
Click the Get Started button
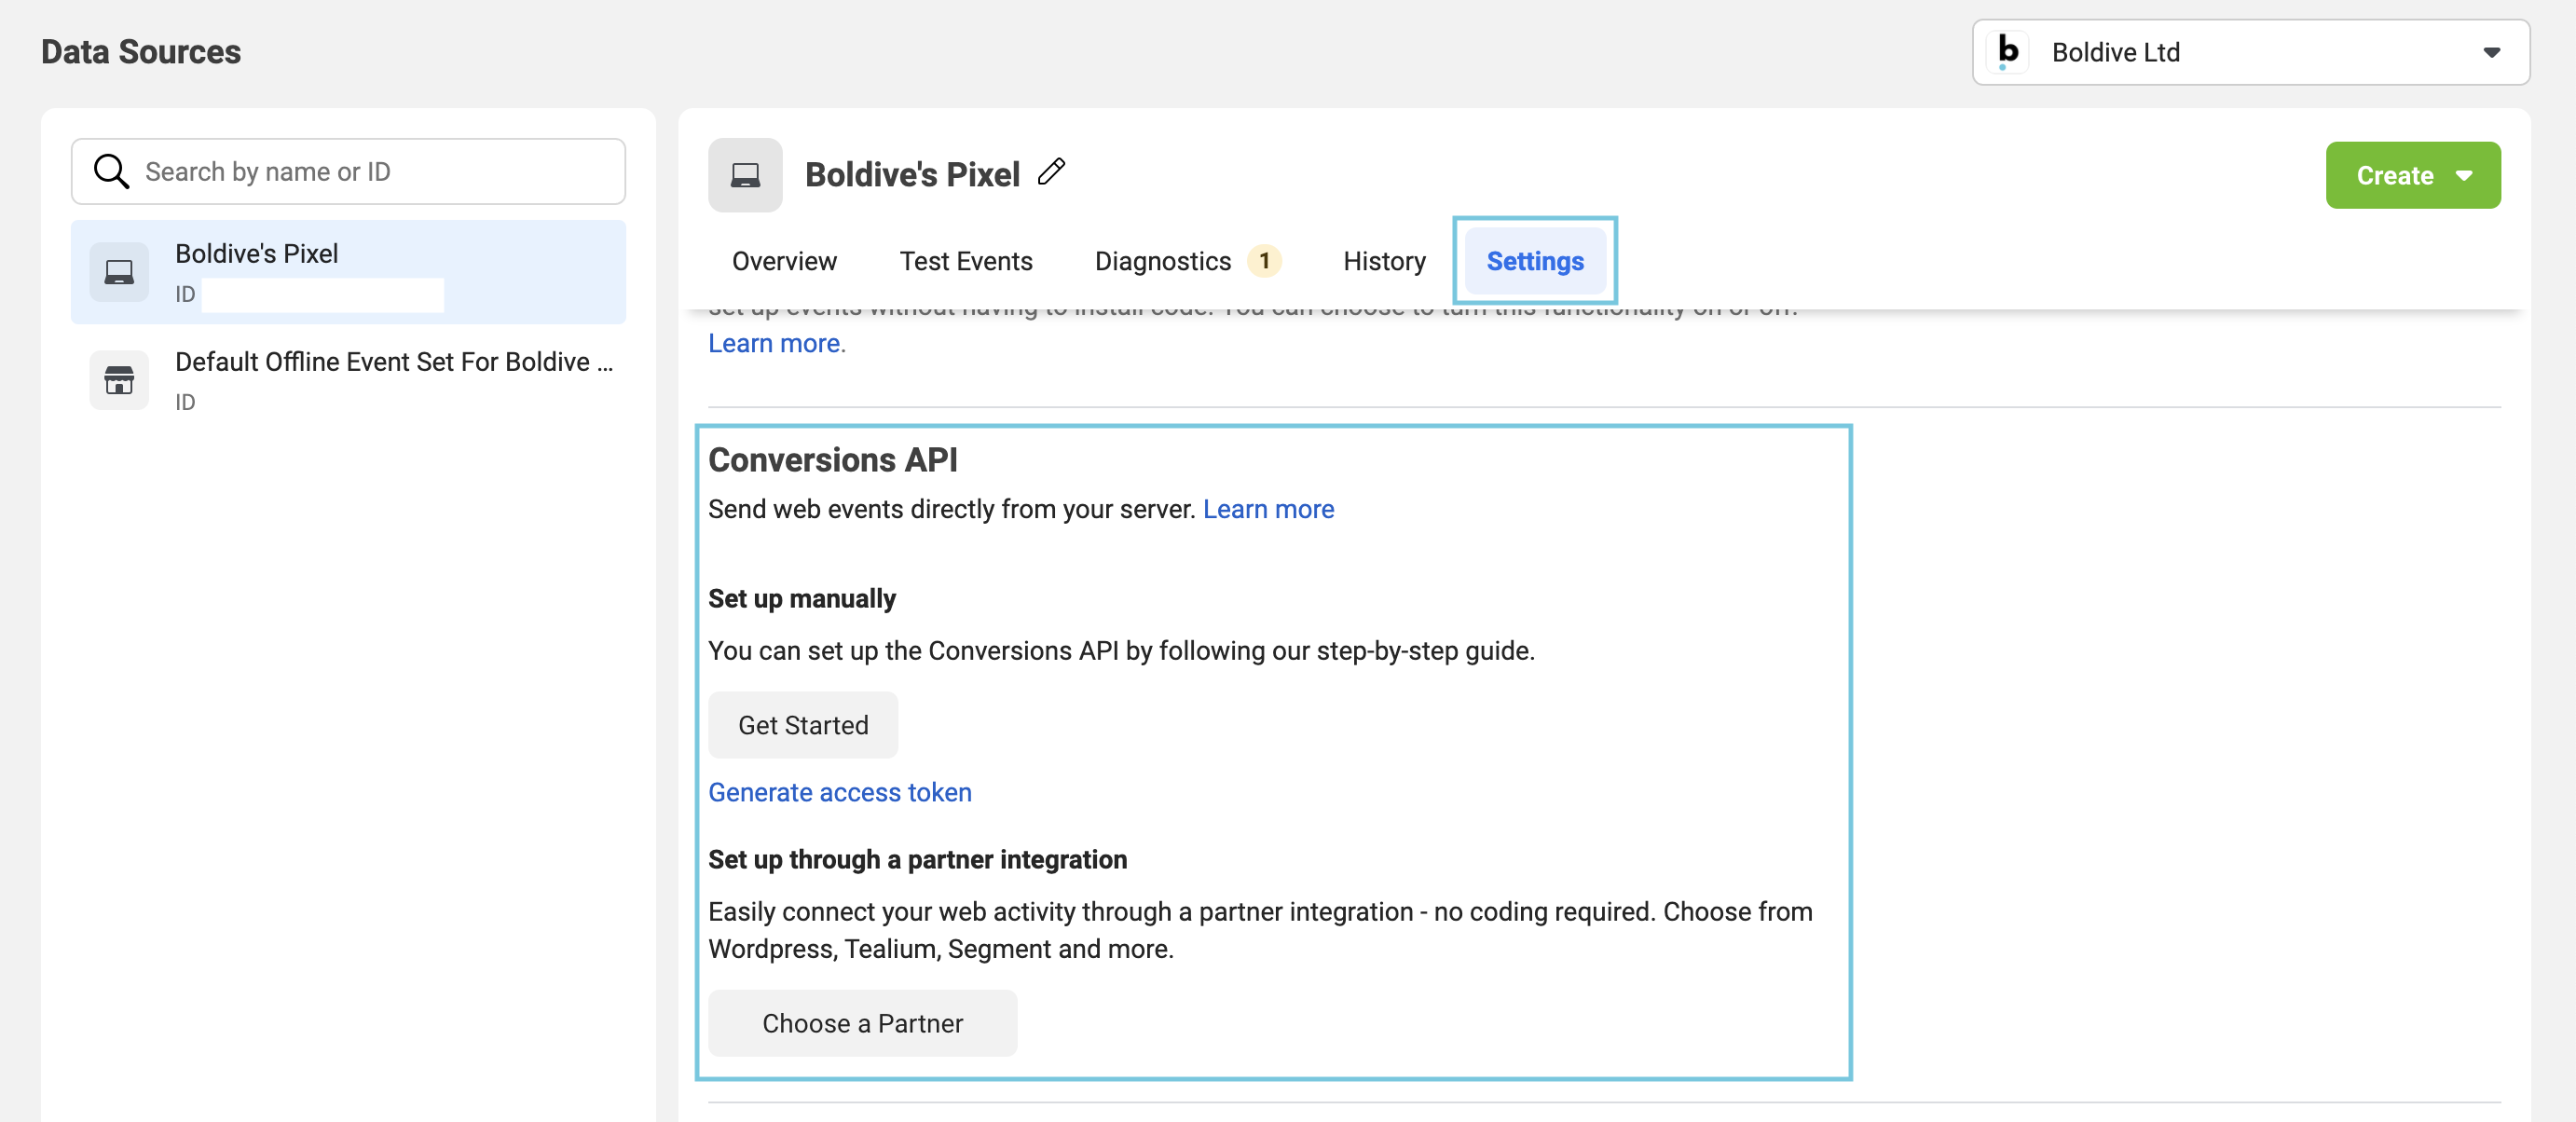pyautogui.click(x=803, y=725)
